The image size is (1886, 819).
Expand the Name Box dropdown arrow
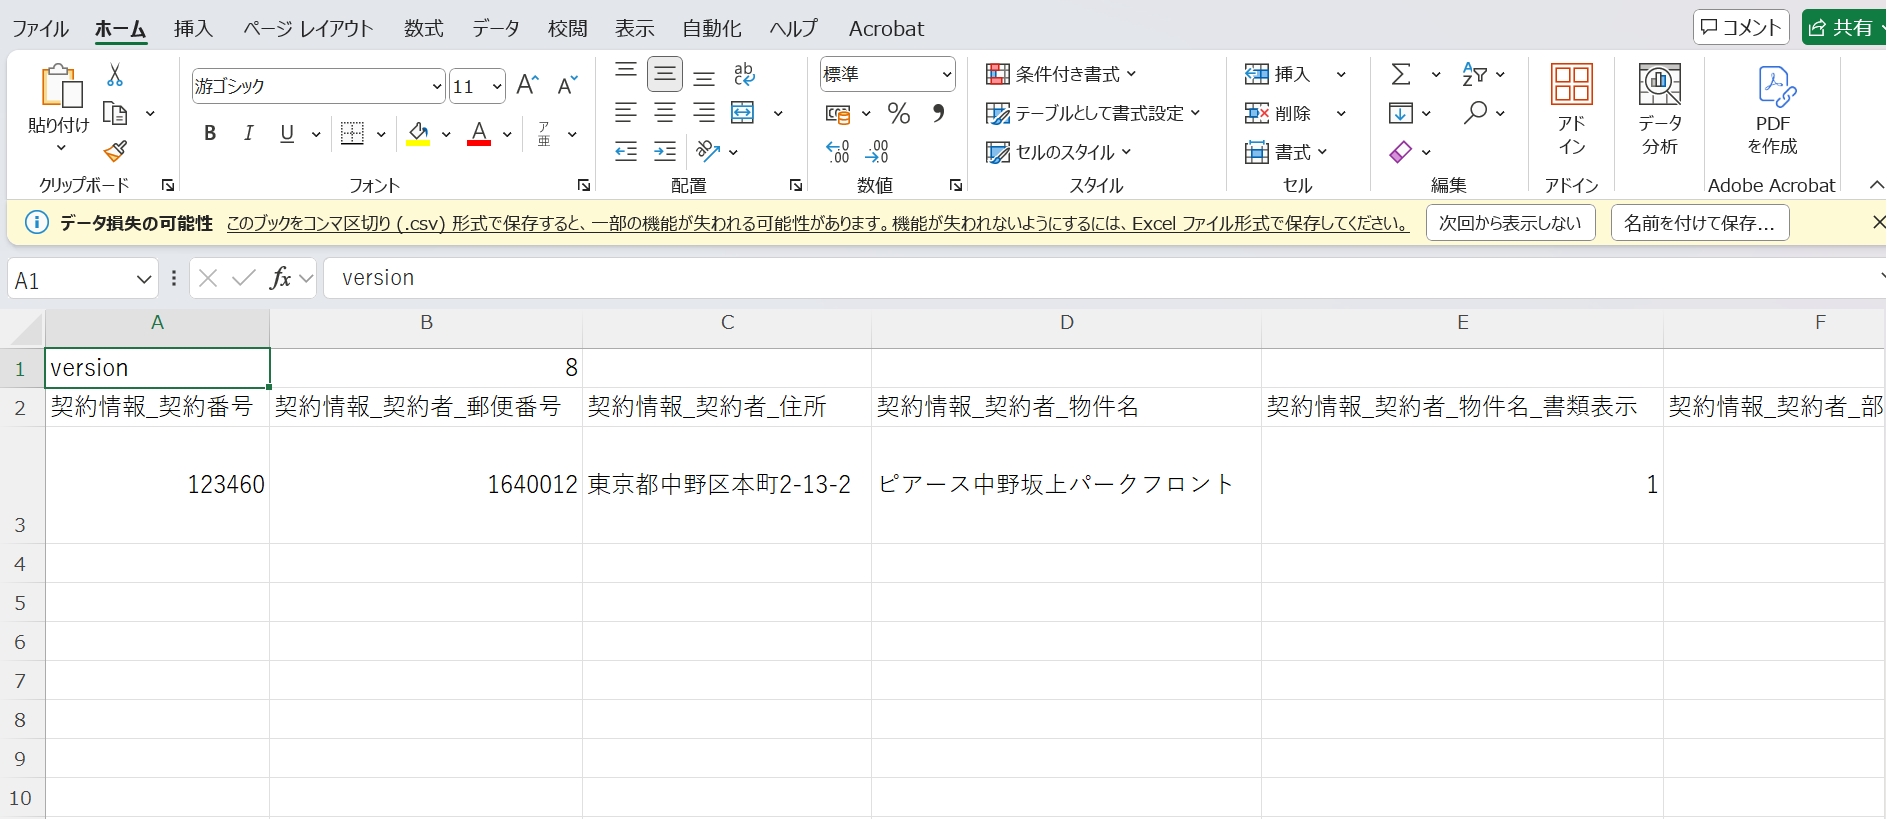click(x=144, y=280)
